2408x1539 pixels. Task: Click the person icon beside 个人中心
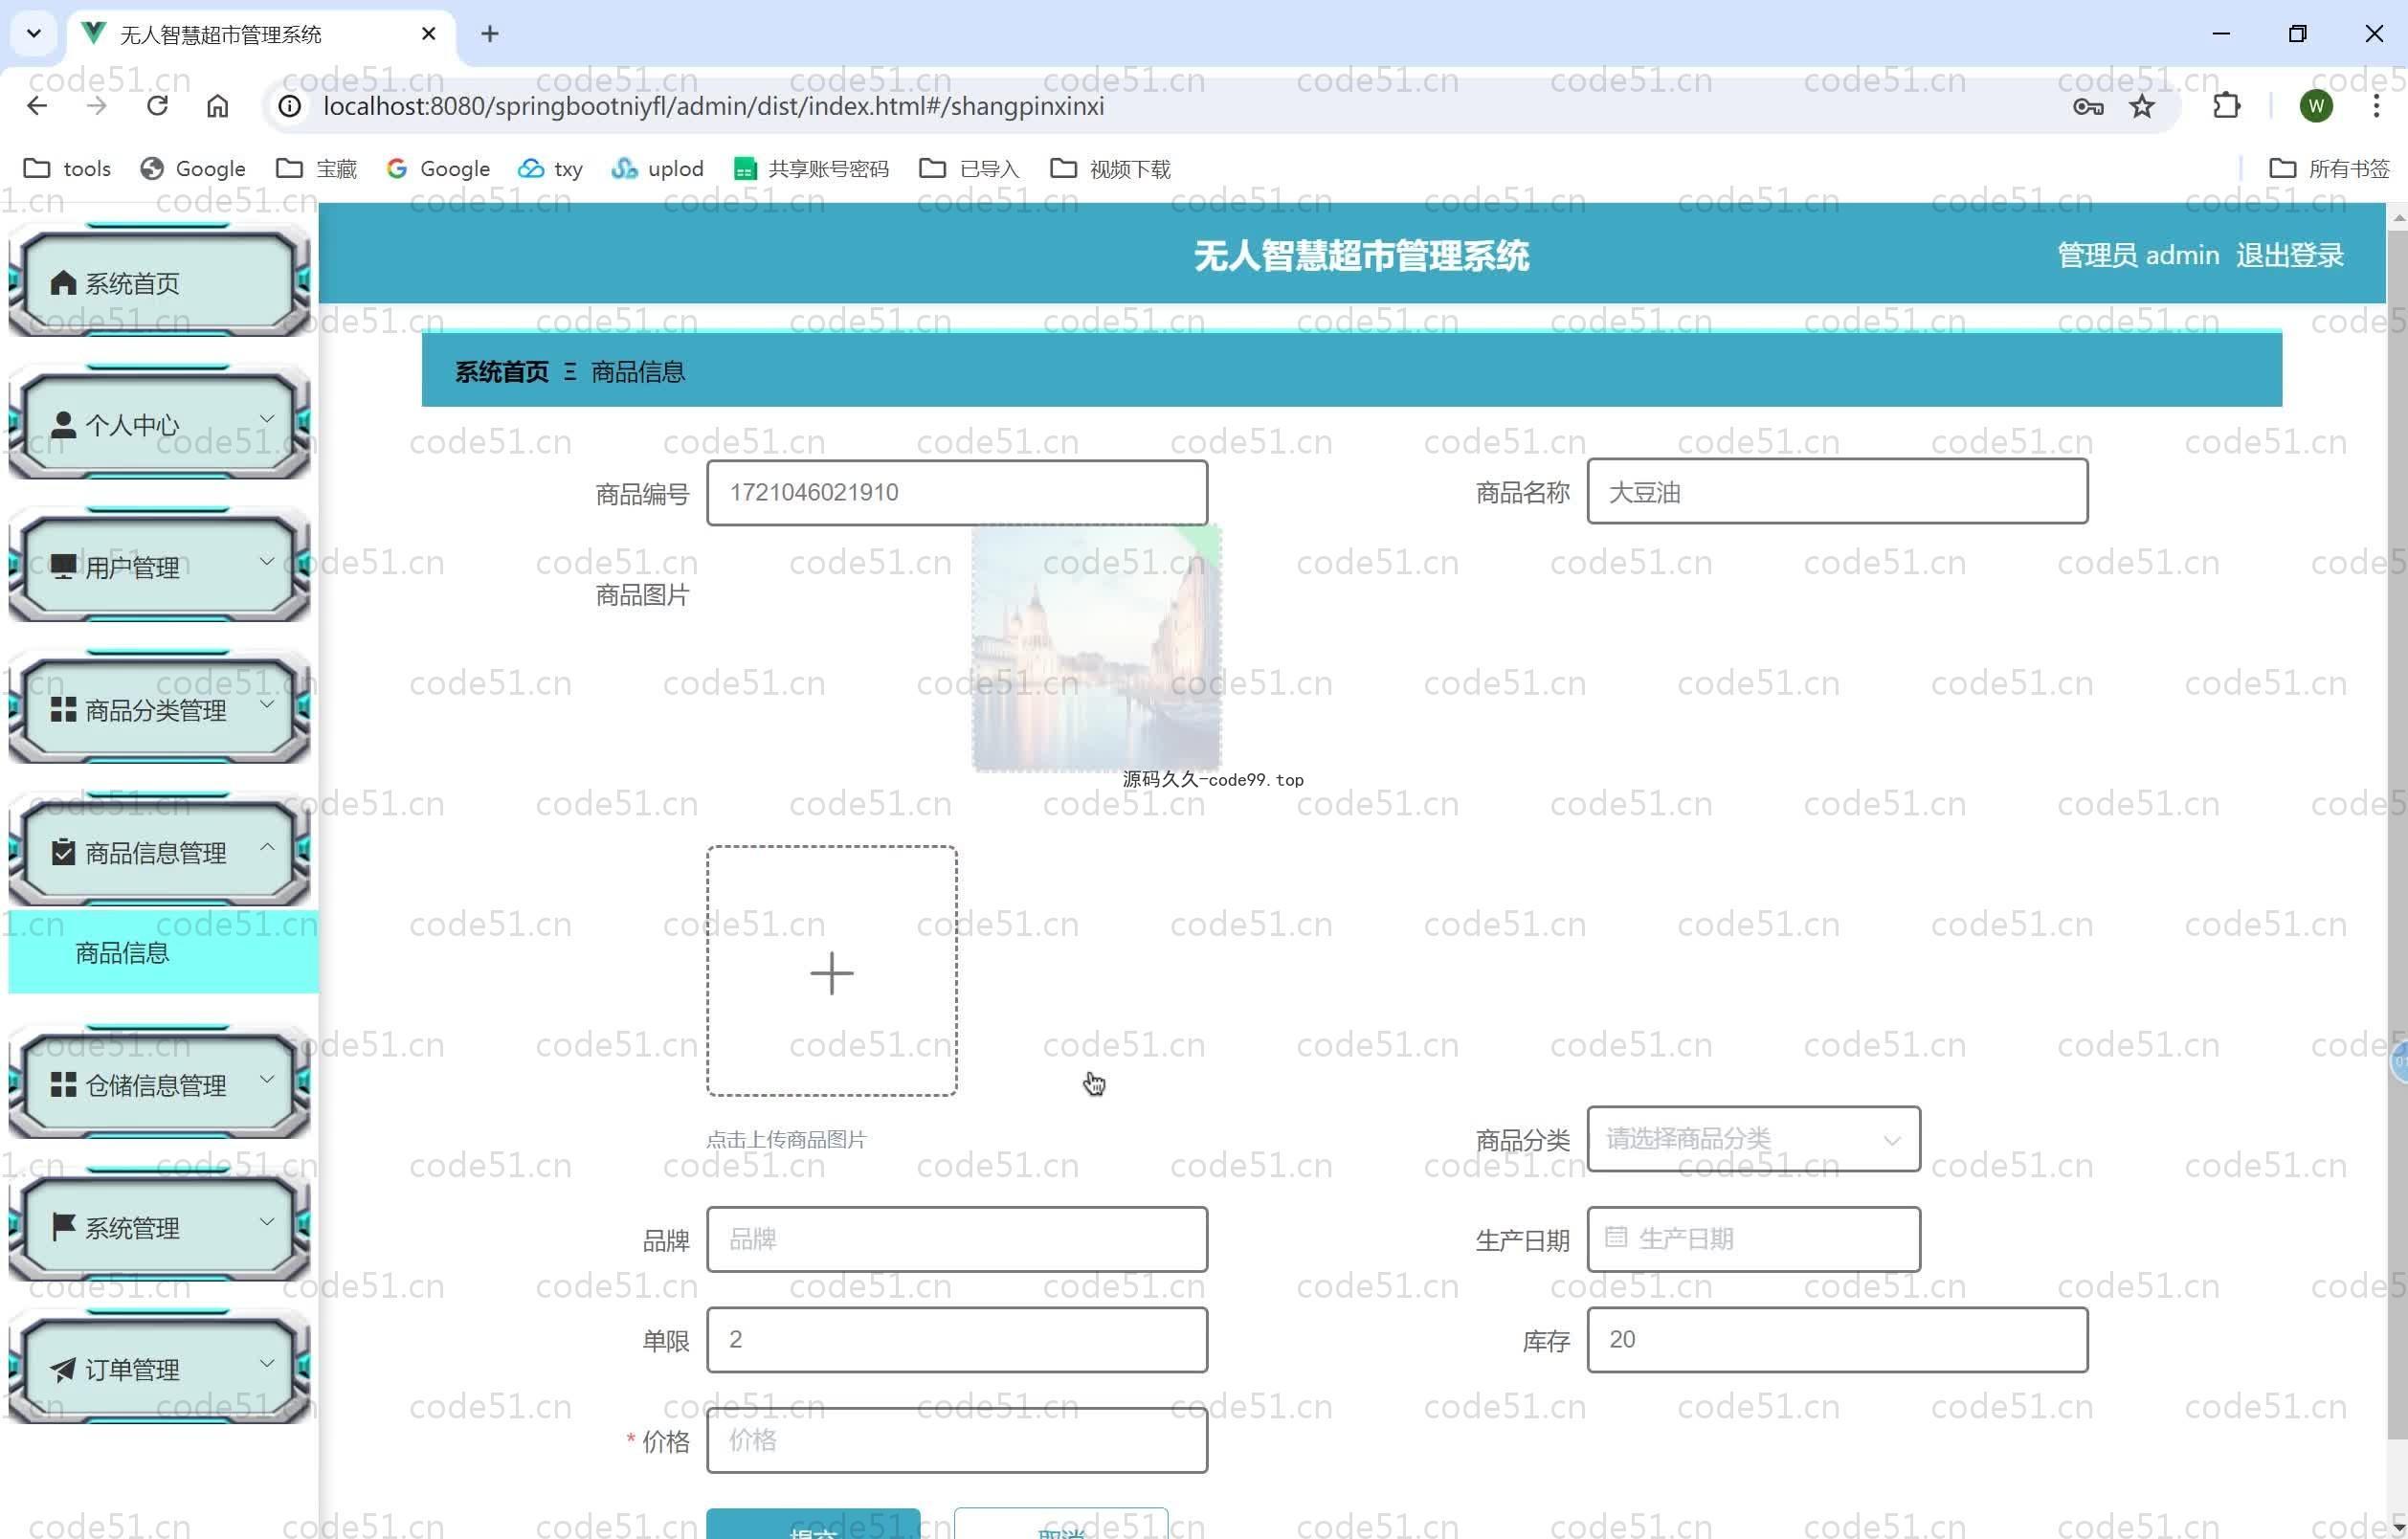63,425
